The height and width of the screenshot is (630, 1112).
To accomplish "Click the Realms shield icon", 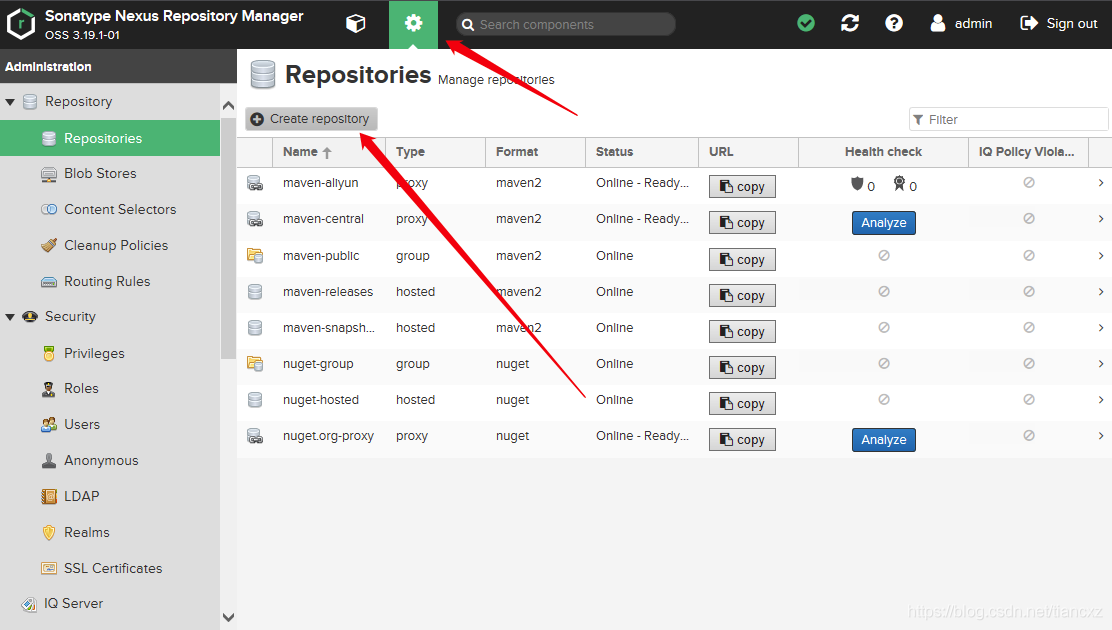I will tap(49, 532).
